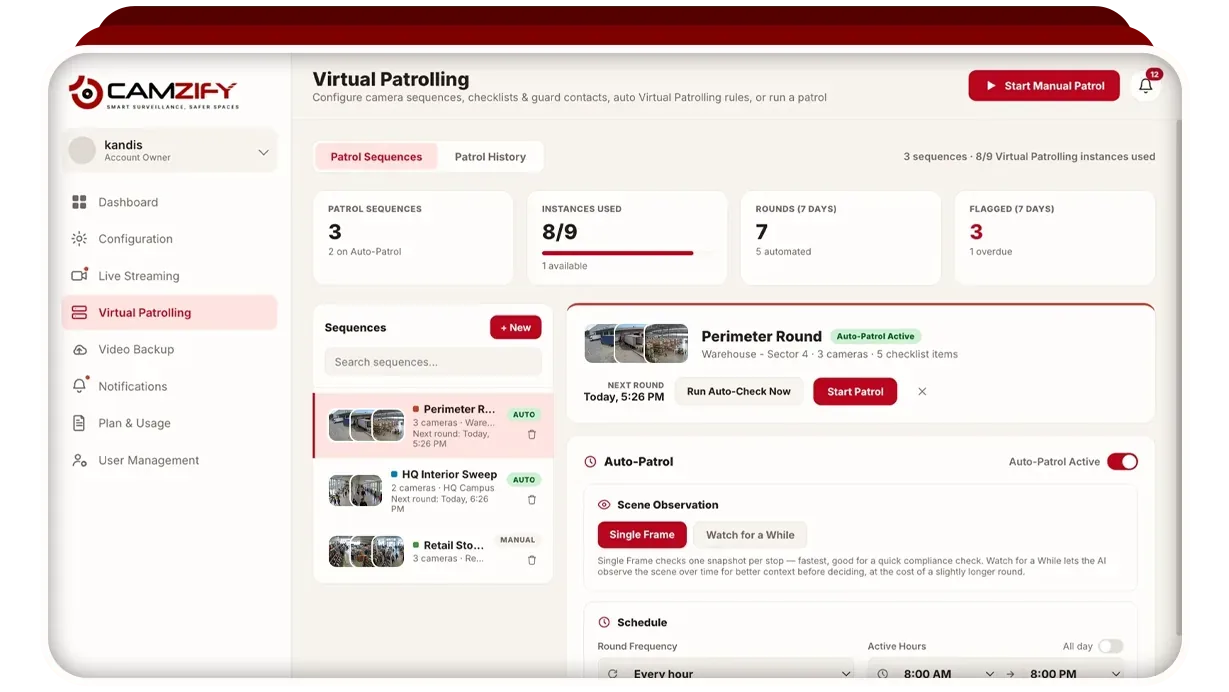Click Start Manual Patrol button
This screenshot has width=1229, height=692.
[1044, 86]
